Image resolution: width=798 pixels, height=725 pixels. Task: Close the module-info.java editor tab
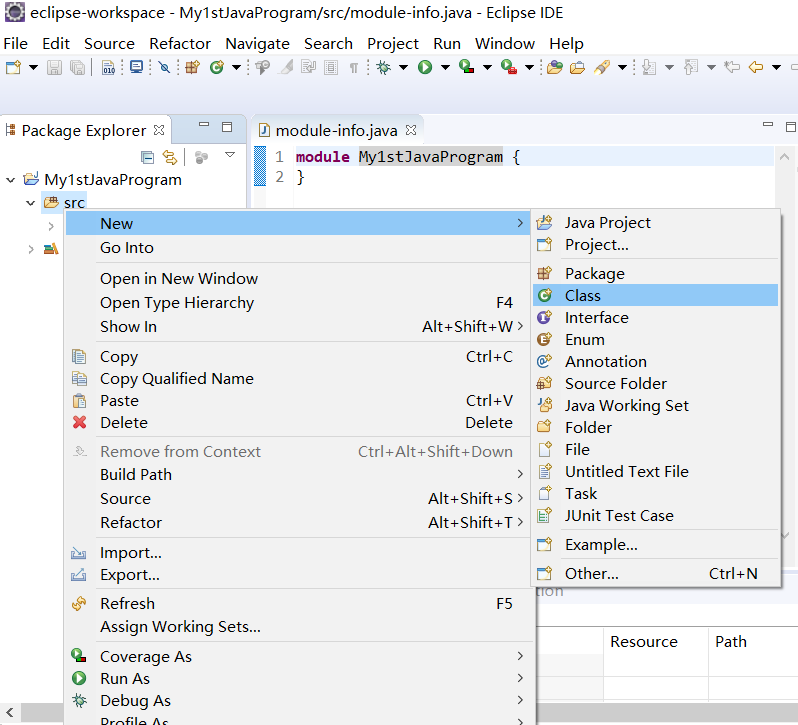411,130
